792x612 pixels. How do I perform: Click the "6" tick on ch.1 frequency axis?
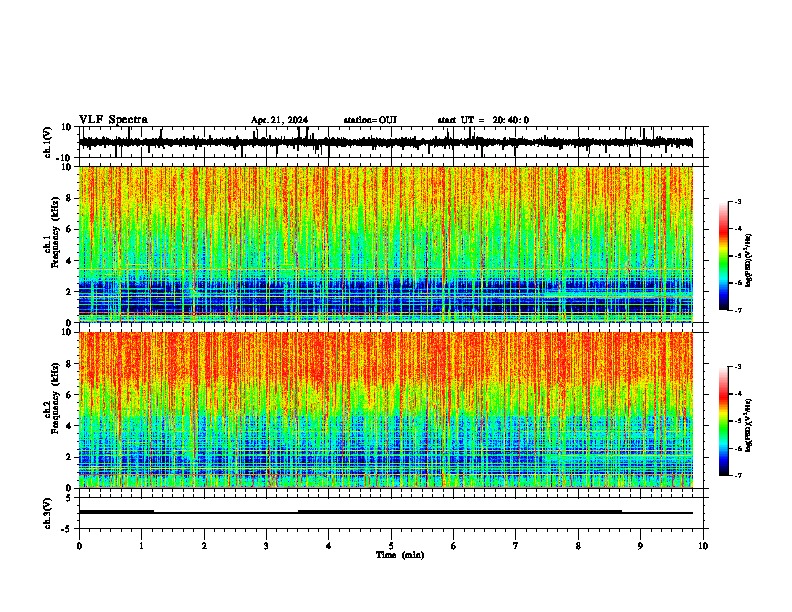[x=70, y=230]
